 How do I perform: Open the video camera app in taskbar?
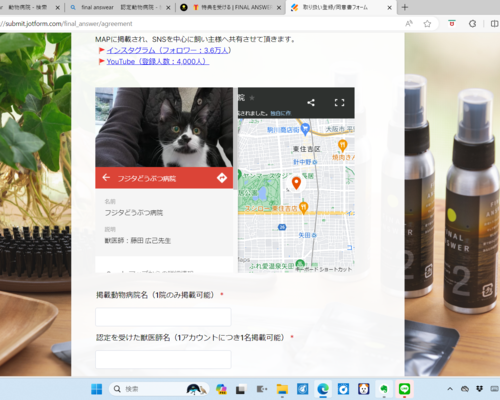[x=261, y=389]
